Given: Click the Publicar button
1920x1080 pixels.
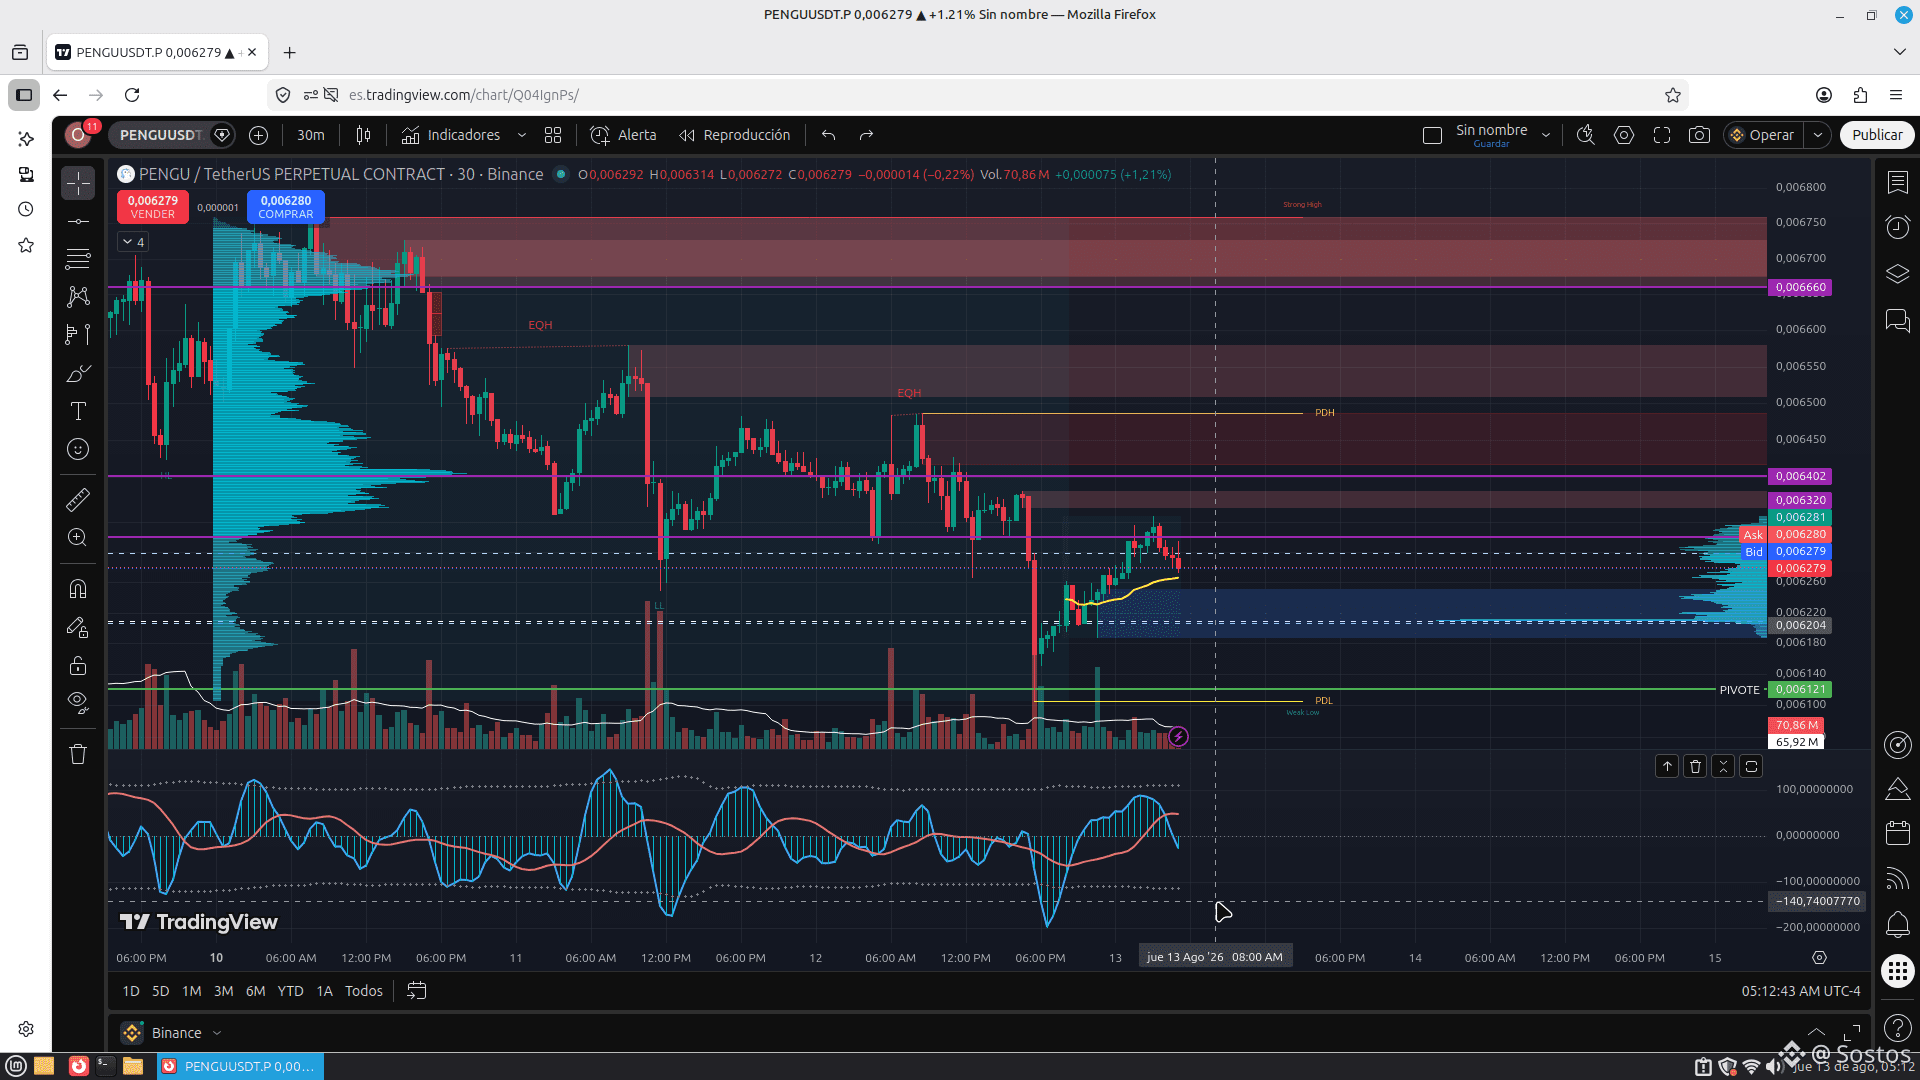Looking at the screenshot, I should (x=1876, y=135).
